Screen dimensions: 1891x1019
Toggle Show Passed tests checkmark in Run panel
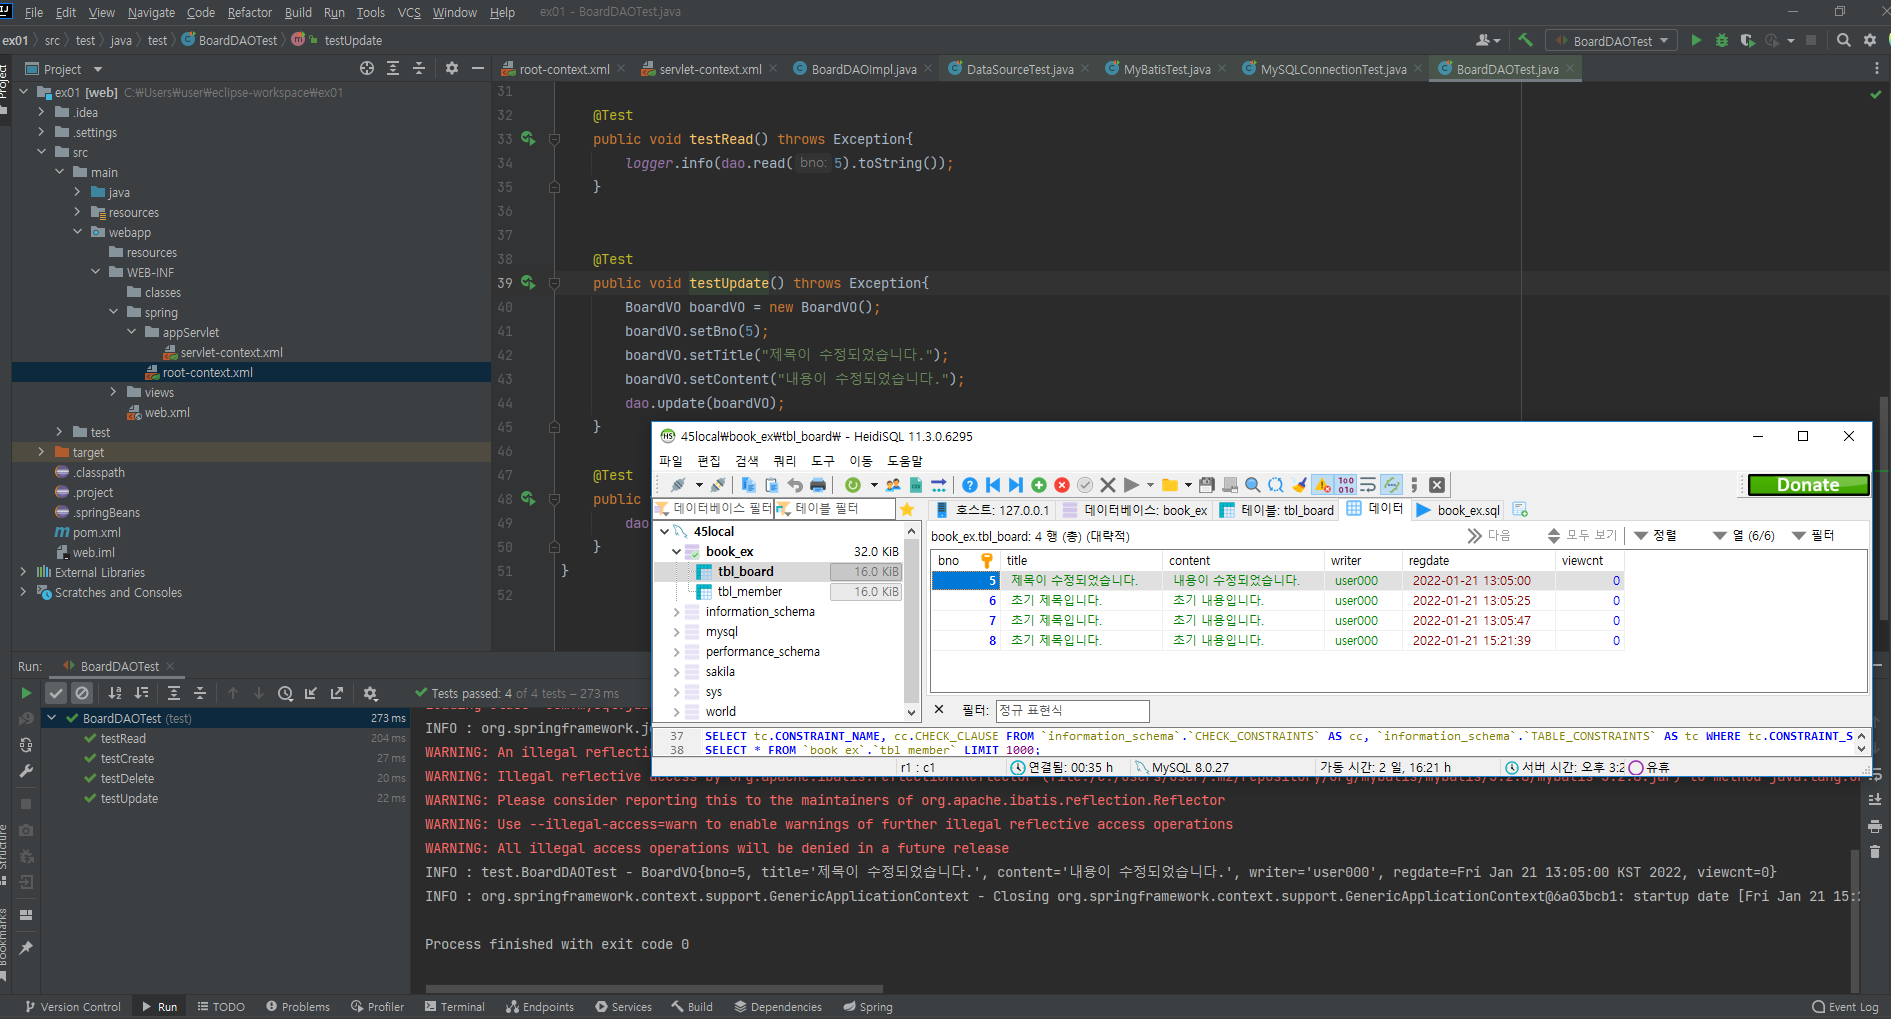point(56,693)
